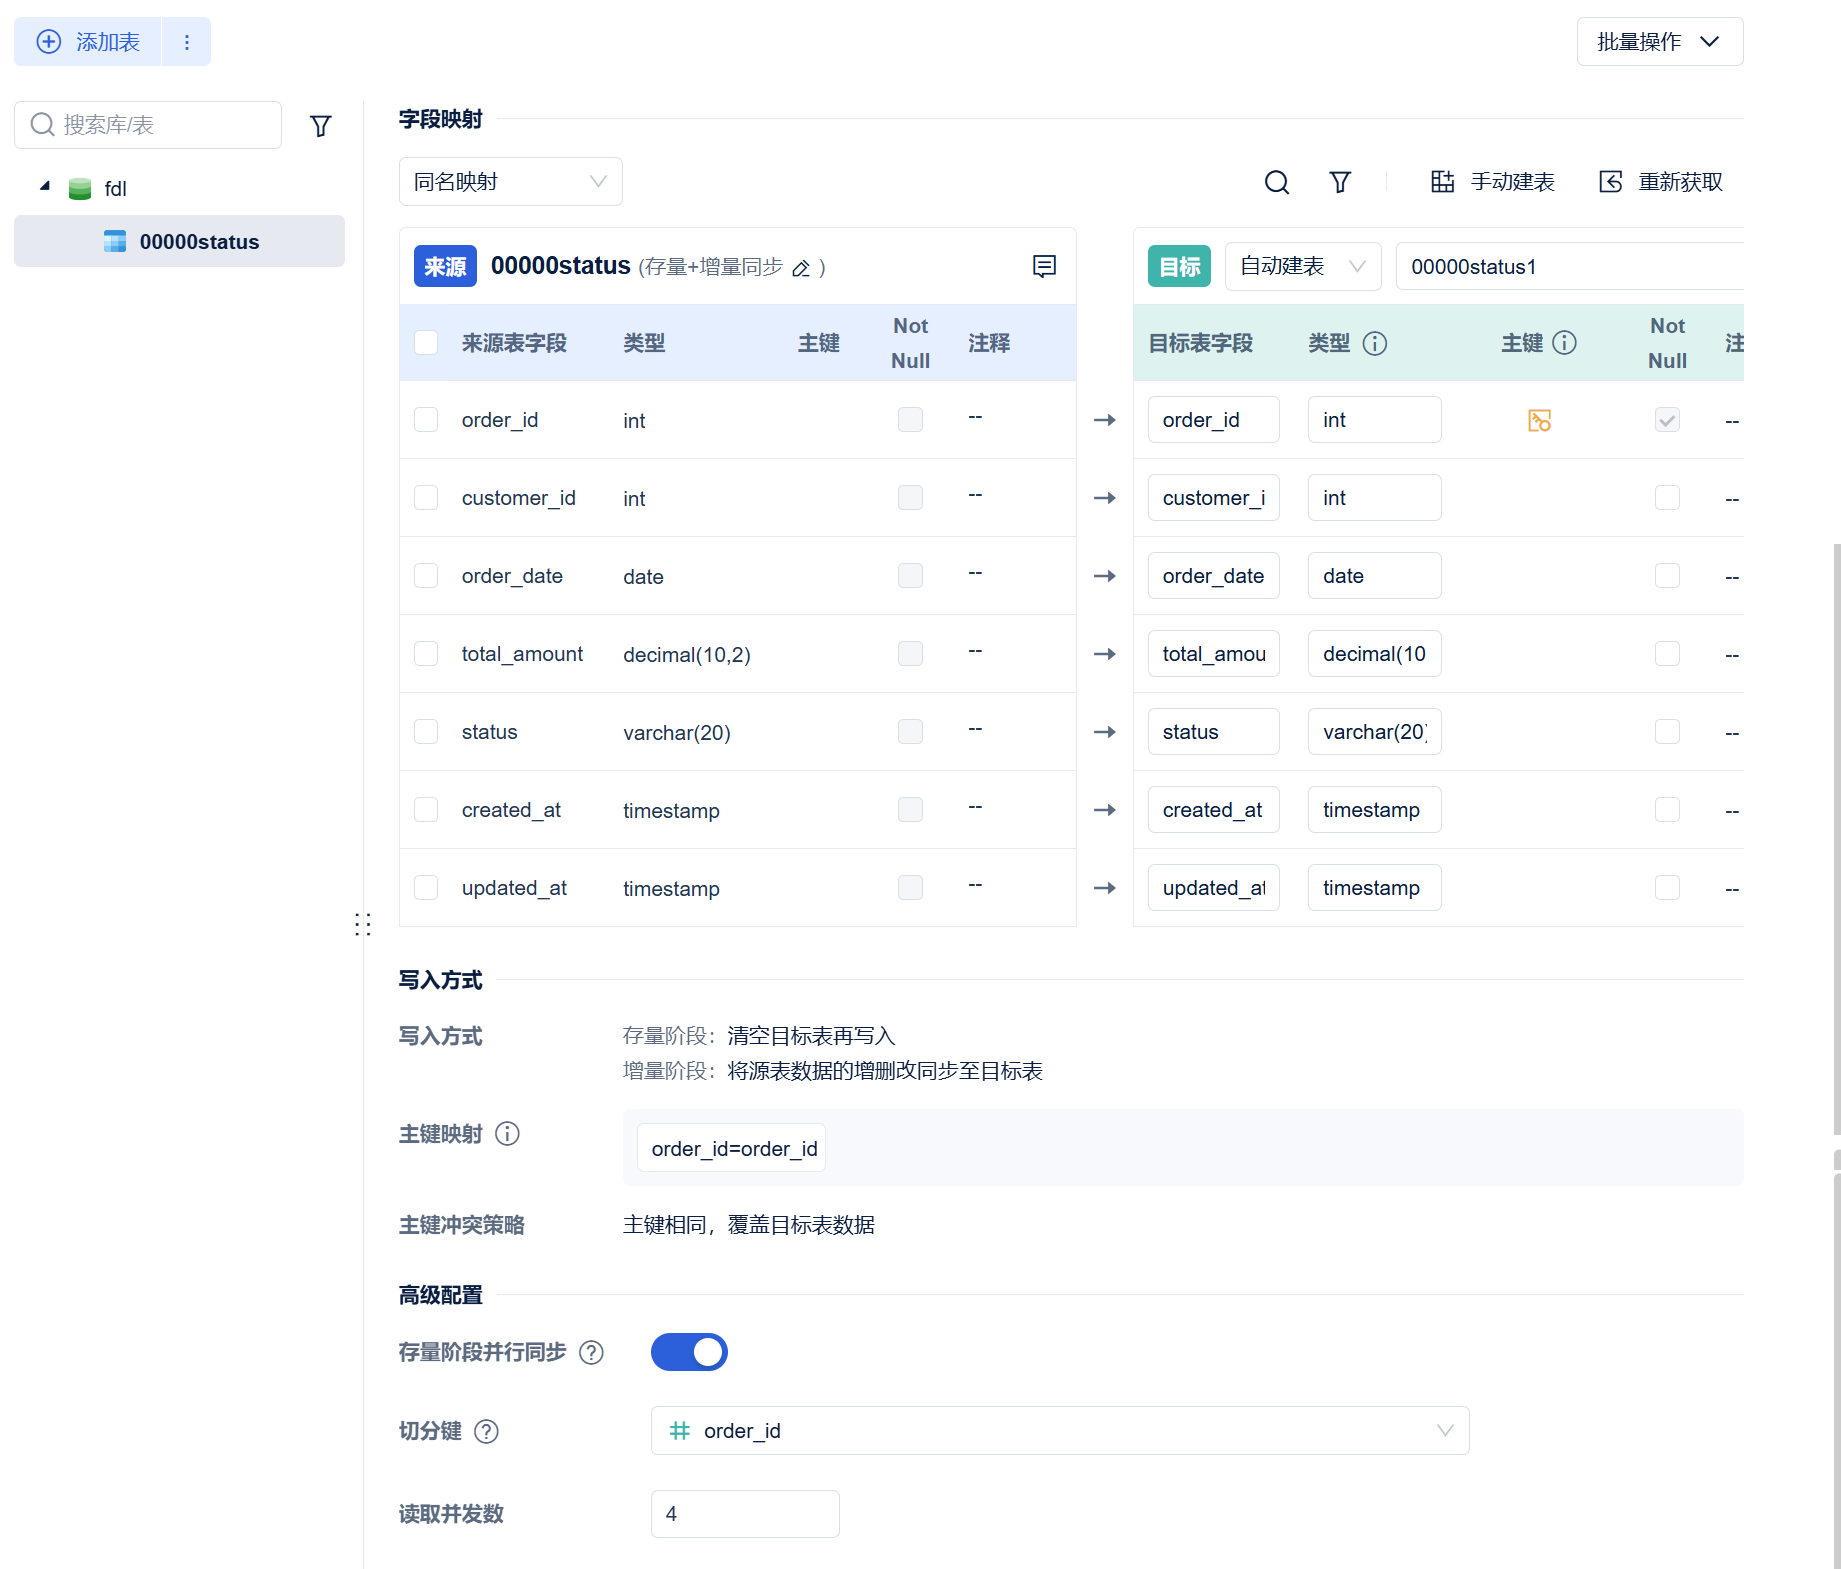
Task: Click 手动建表 button
Action: pyautogui.click(x=1492, y=182)
